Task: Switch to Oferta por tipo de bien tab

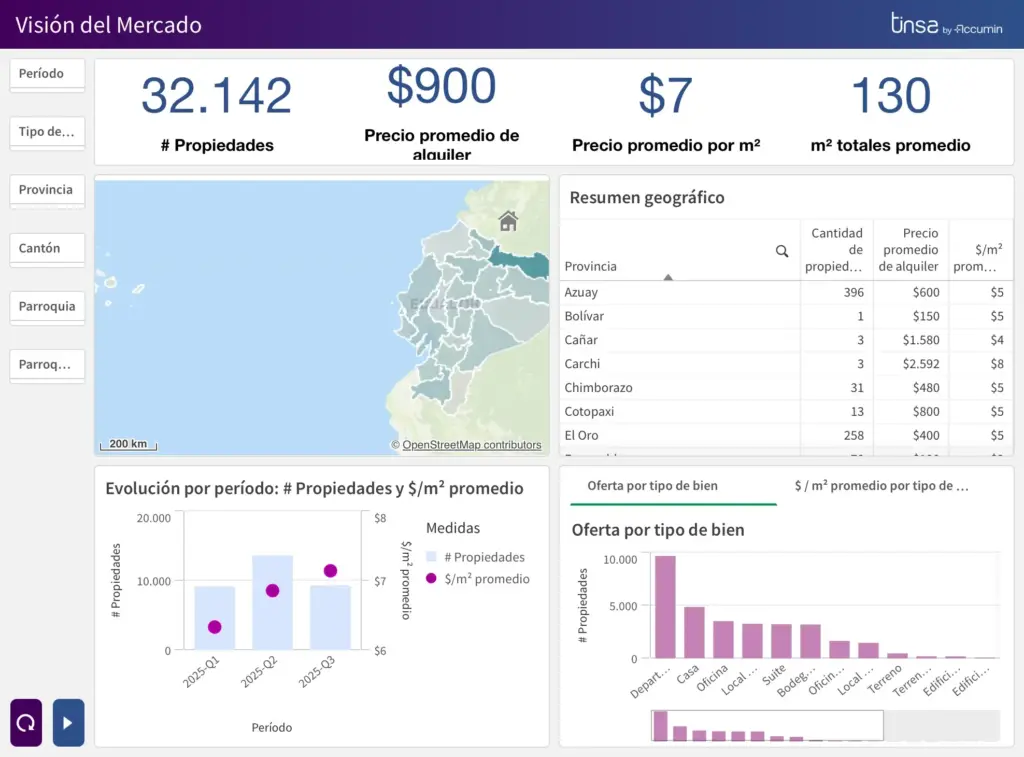Action: 652,486
